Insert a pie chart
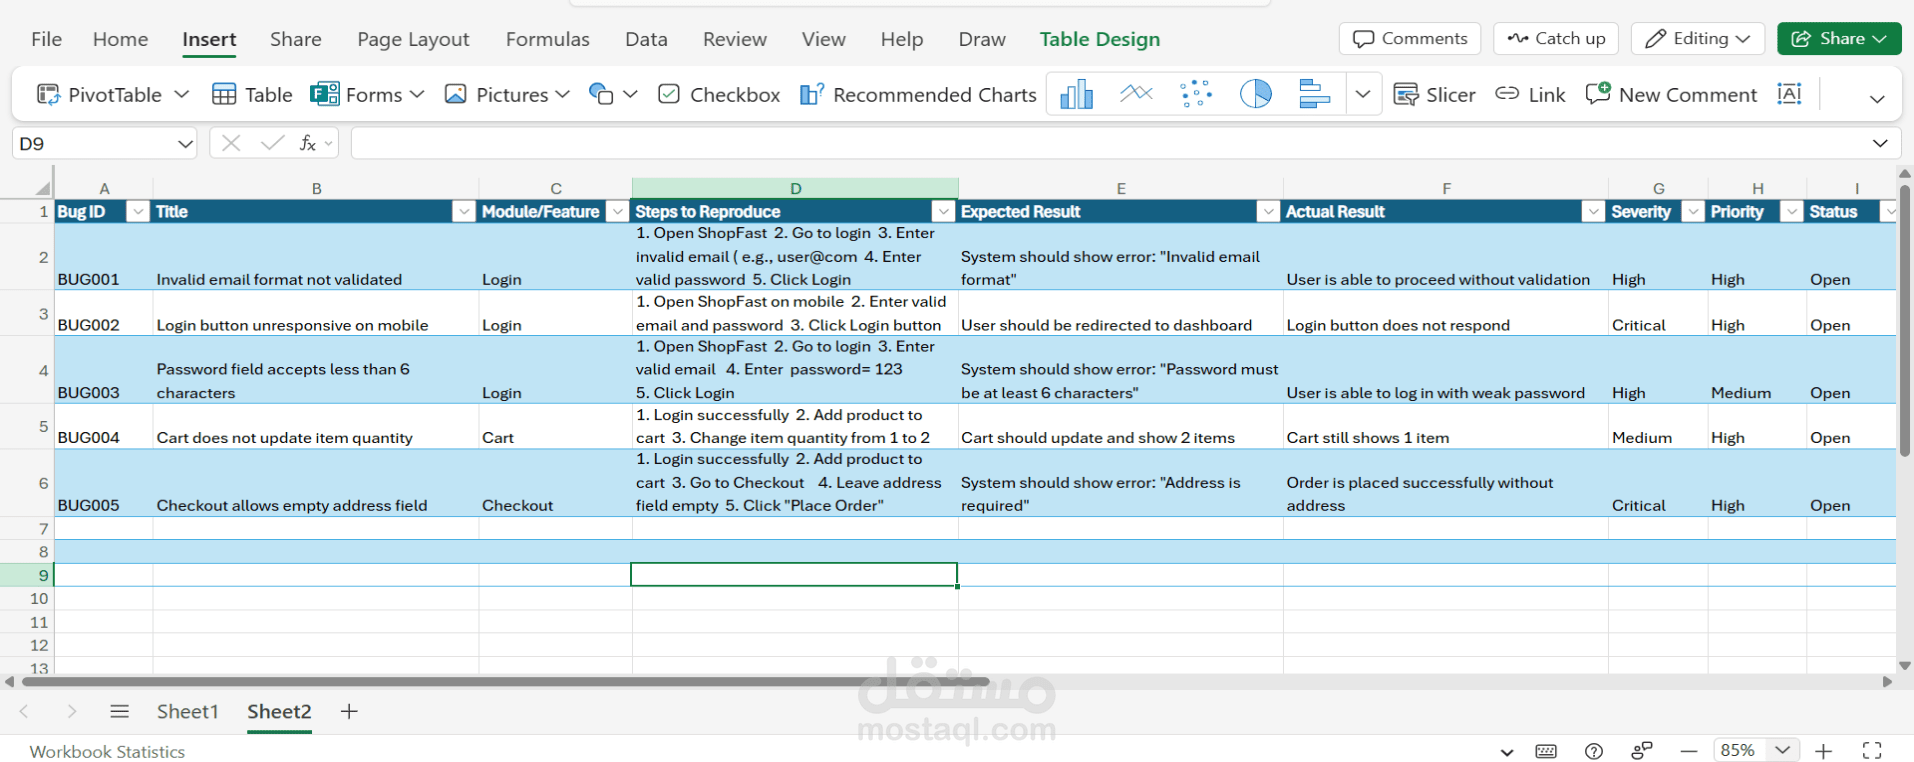 1256,94
